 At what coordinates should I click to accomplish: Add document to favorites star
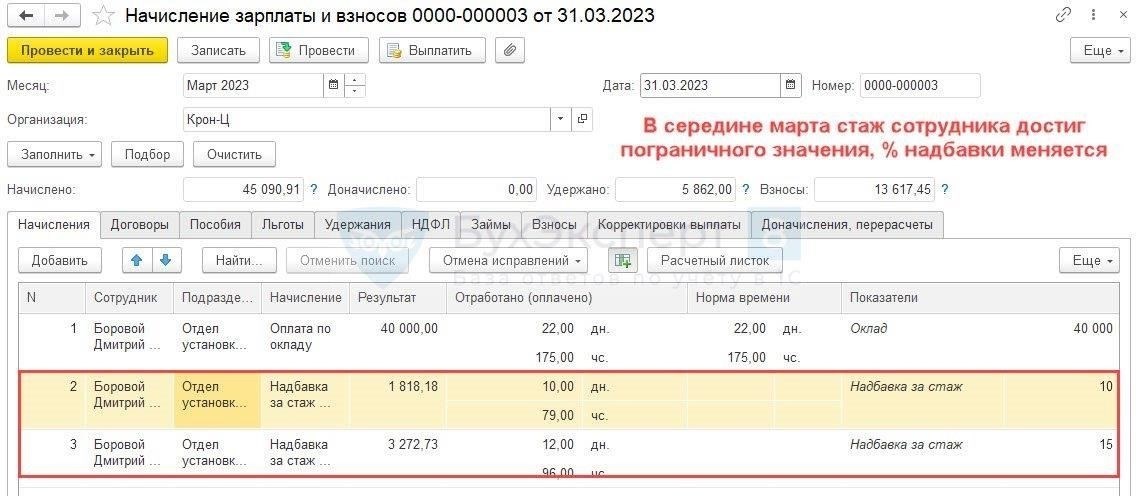[x=104, y=15]
